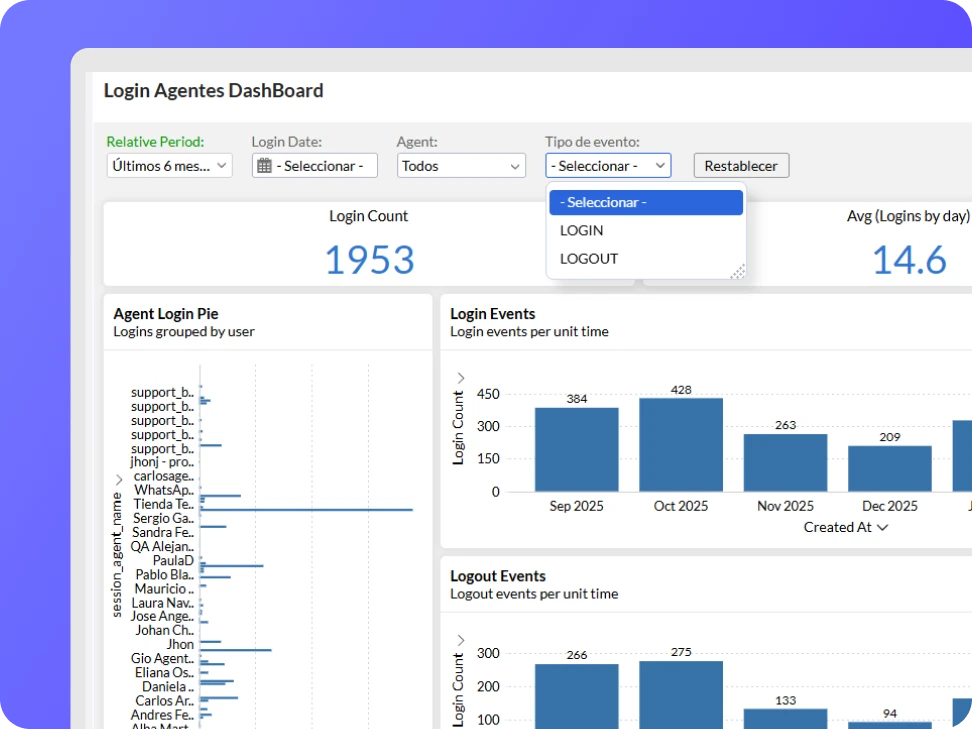Expand the chevron above Logout Events y-axis

[460, 640]
